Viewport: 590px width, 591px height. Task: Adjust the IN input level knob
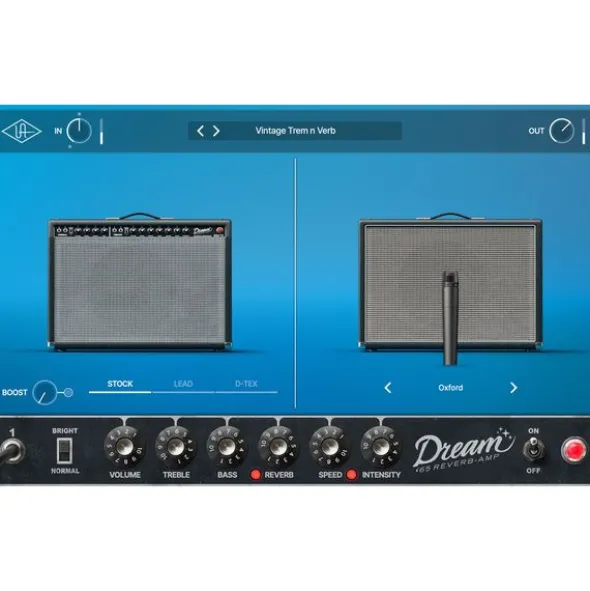(79, 131)
